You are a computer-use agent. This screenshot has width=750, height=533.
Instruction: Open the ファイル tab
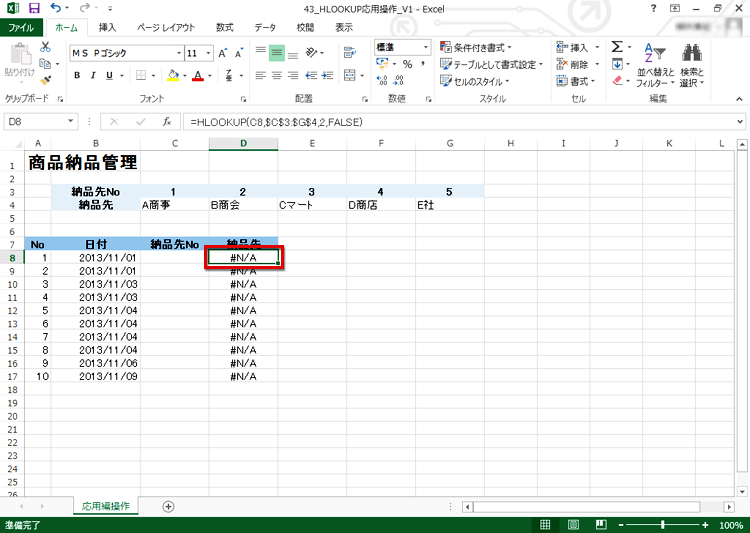21,28
